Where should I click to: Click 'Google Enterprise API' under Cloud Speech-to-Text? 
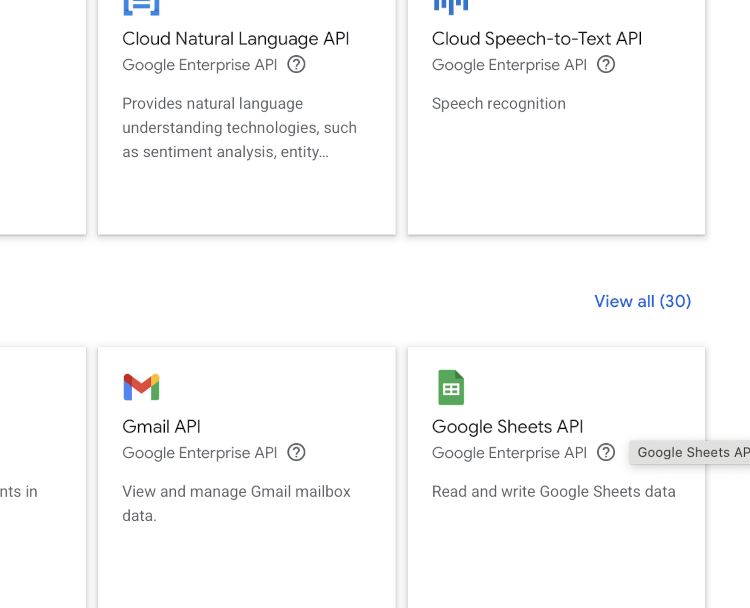click(x=509, y=65)
